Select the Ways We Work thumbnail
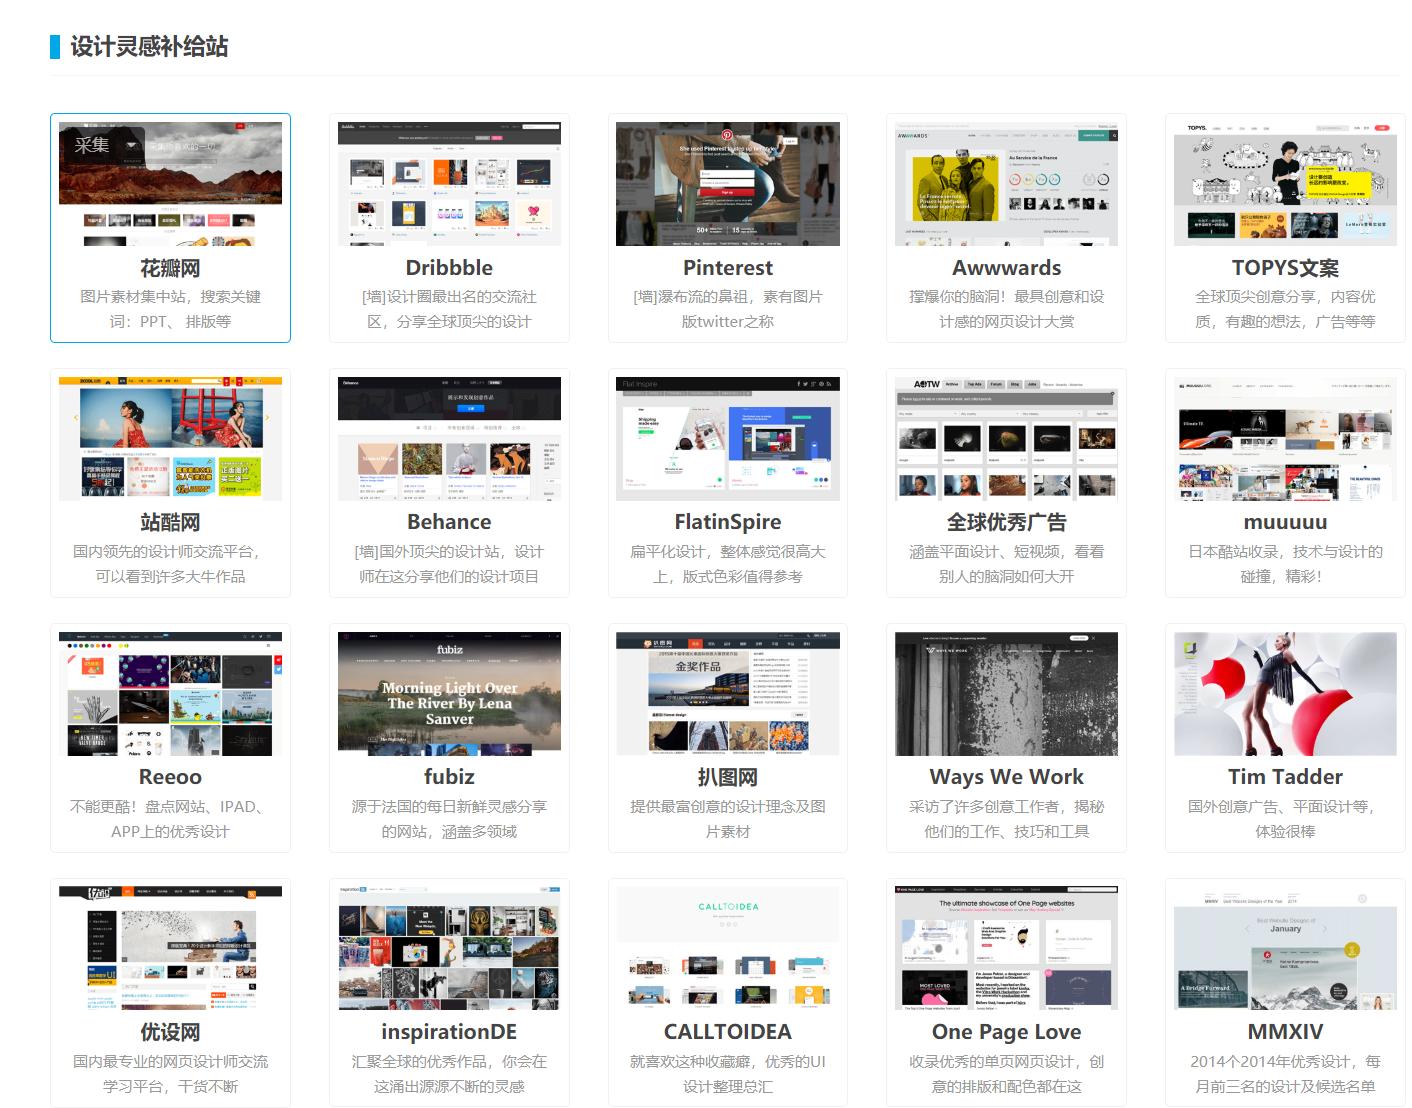Image resolution: width=1412 pixels, height=1108 pixels. tap(1006, 694)
